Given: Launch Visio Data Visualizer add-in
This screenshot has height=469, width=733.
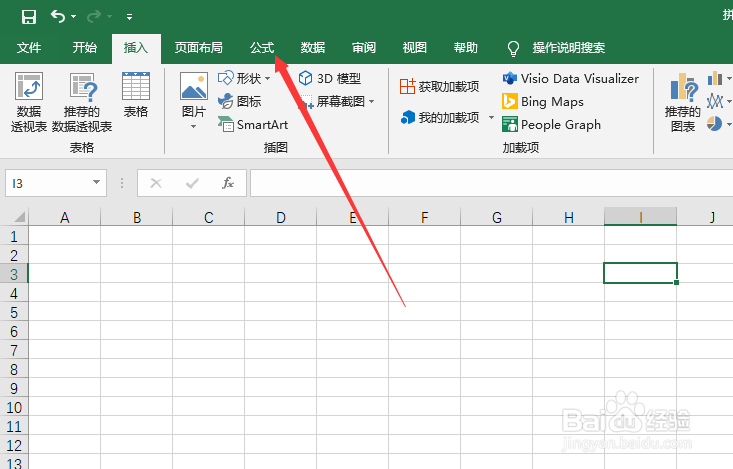Looking at the screenshot, I should point(570,78).
